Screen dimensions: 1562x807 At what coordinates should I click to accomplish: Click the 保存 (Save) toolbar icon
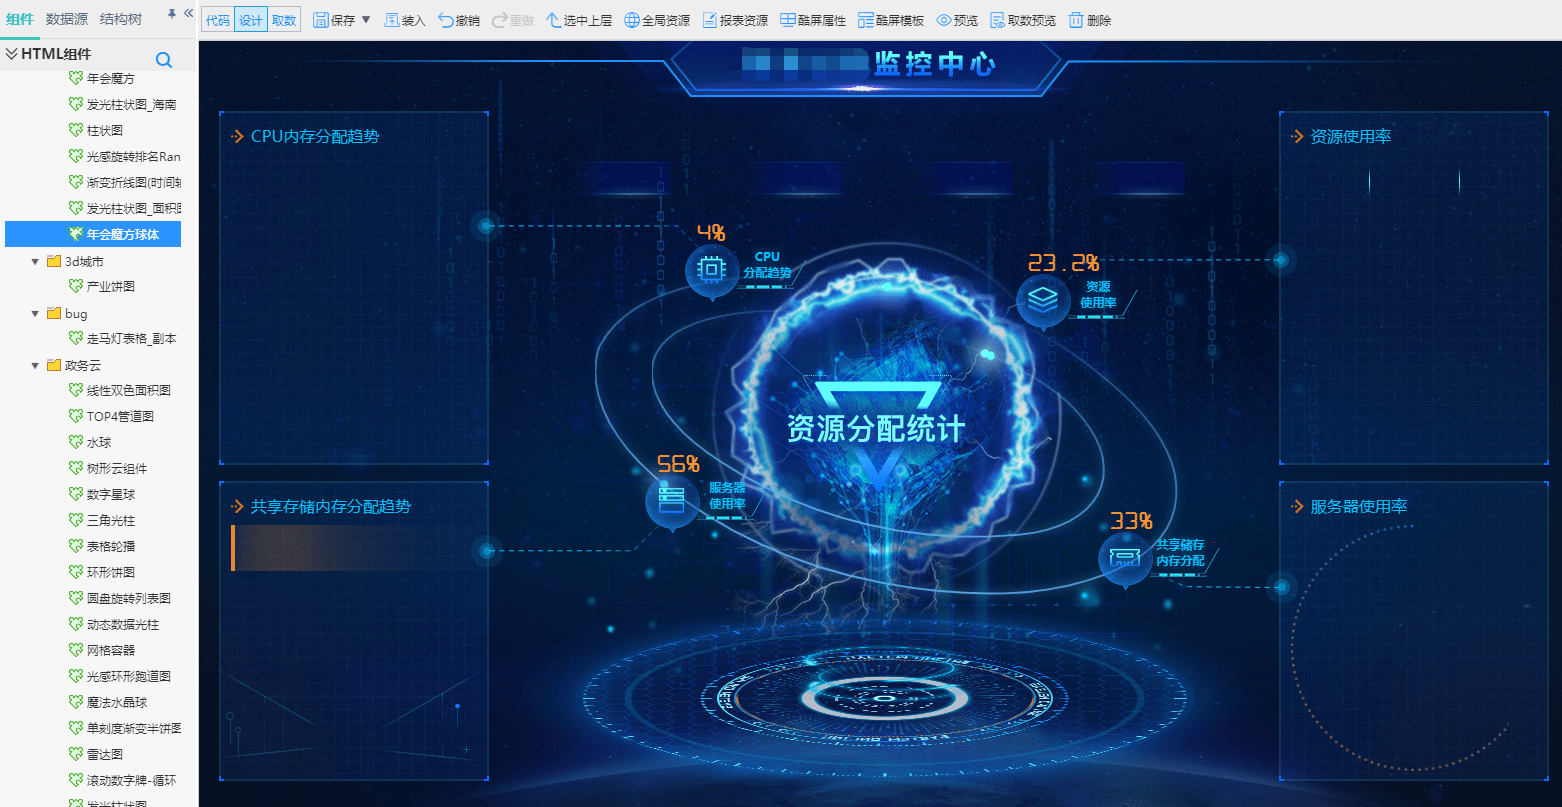(321, 20)
